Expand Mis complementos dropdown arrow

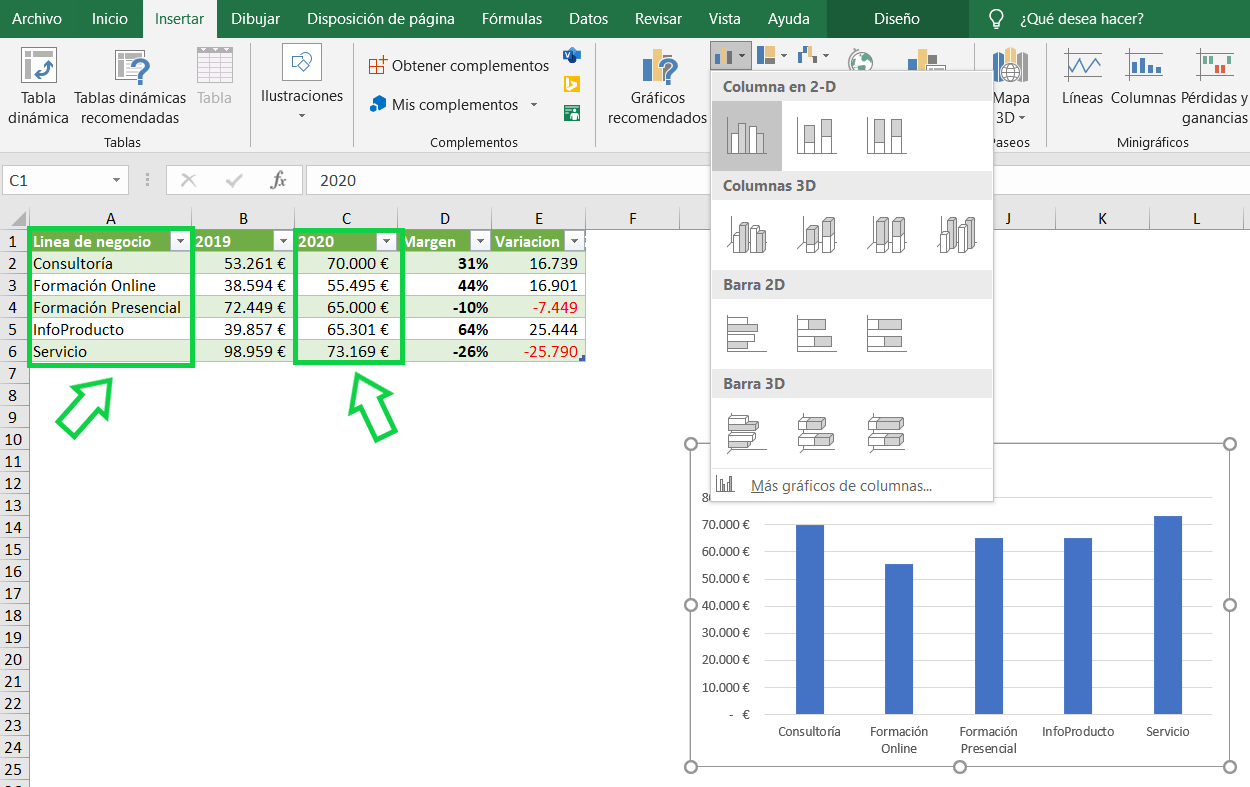point(534,105)
